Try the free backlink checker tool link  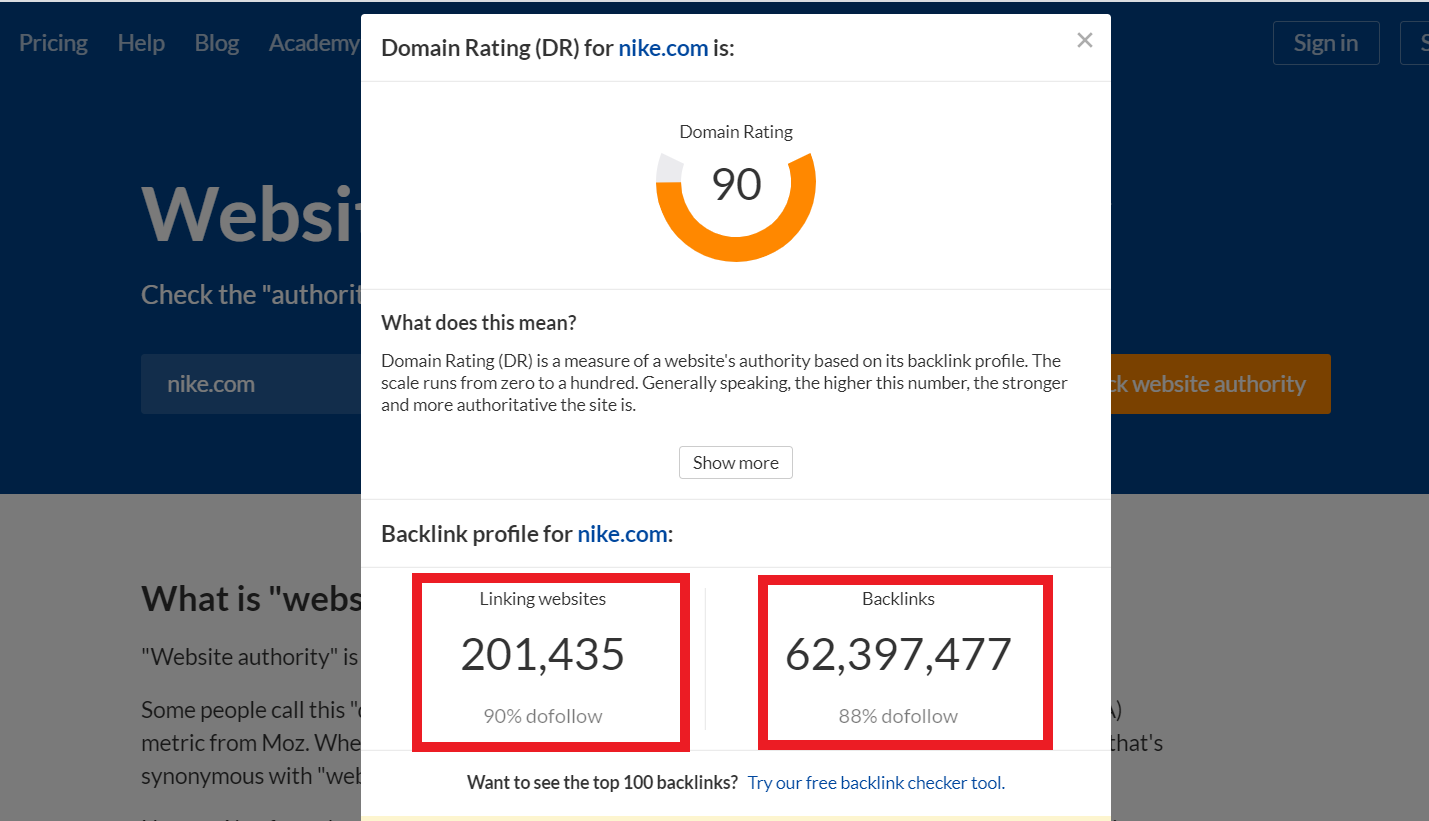pyautogui.click(x=876, y=783)
